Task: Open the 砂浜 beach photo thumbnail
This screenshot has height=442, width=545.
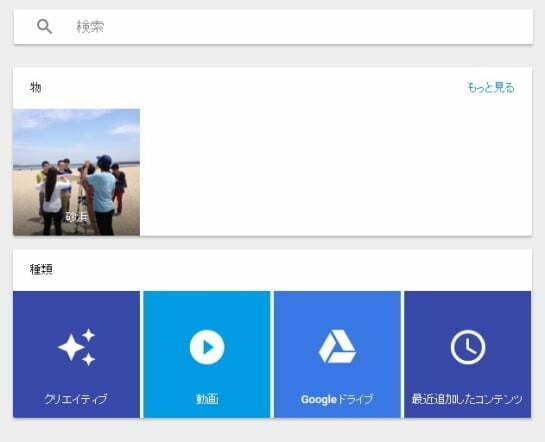Action: (76, 172)
